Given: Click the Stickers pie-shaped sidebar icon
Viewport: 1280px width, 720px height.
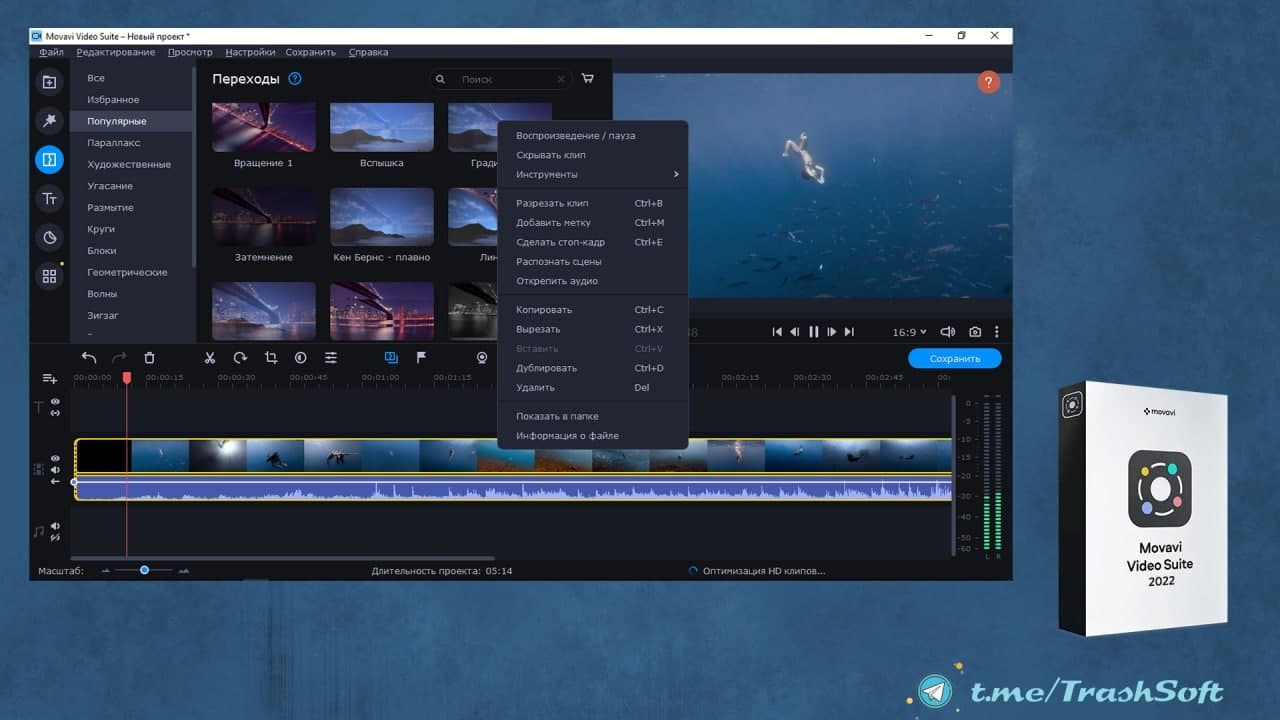Looking at the screenshot, I should [x=49, y=237].
